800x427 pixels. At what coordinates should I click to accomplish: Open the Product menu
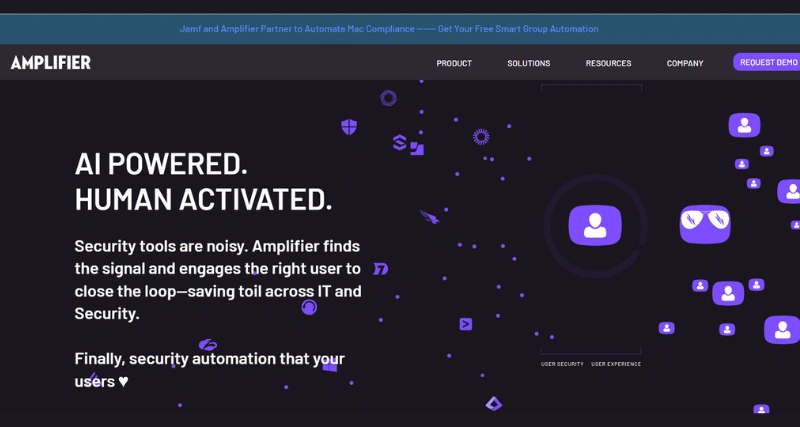click(x=454, y=63)
